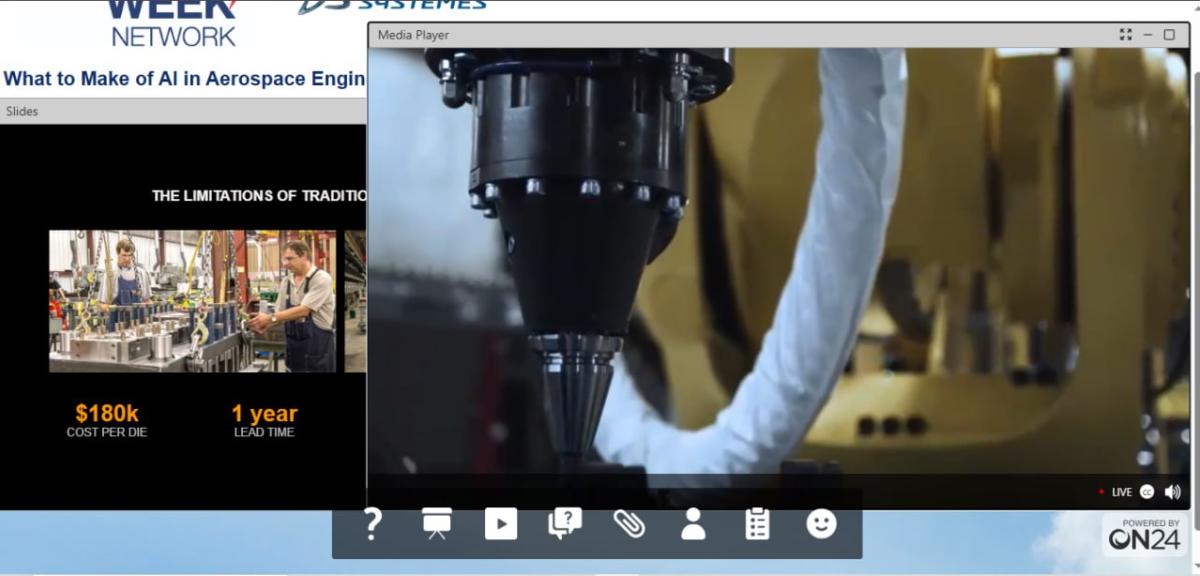Click the Slides panel header
This screenshot has width=1200, height=576.
tap(180, 111)
